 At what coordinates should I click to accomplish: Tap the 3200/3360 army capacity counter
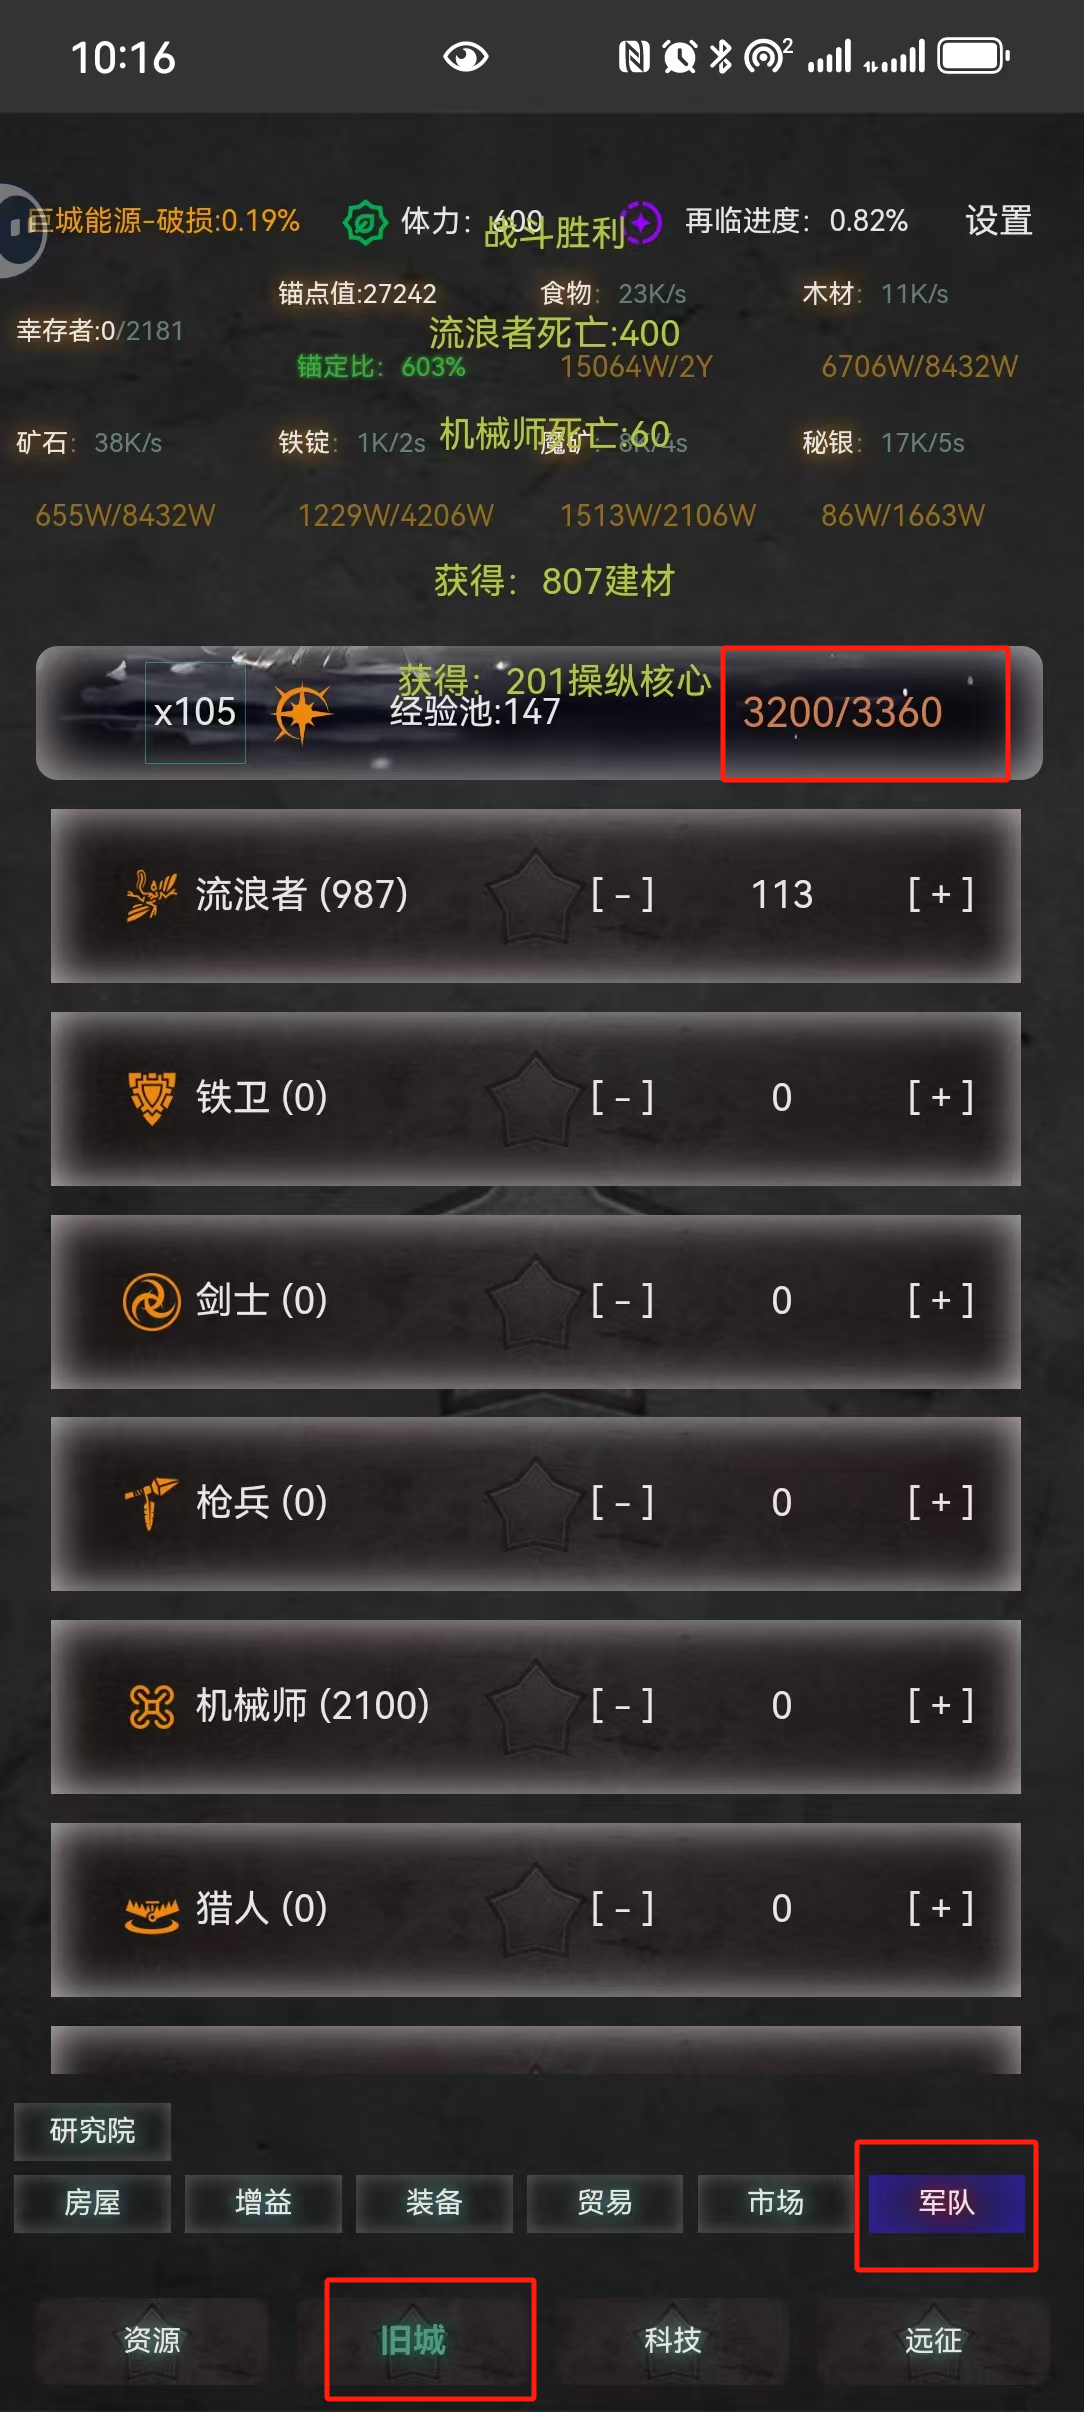click(x=843, y=712)
